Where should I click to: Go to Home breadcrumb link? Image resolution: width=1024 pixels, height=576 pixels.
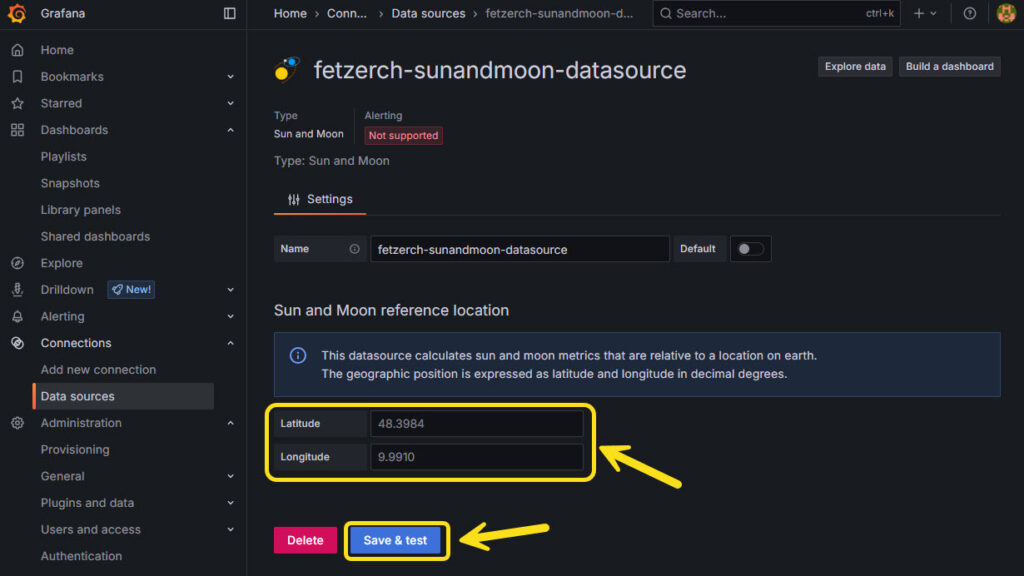290,13
